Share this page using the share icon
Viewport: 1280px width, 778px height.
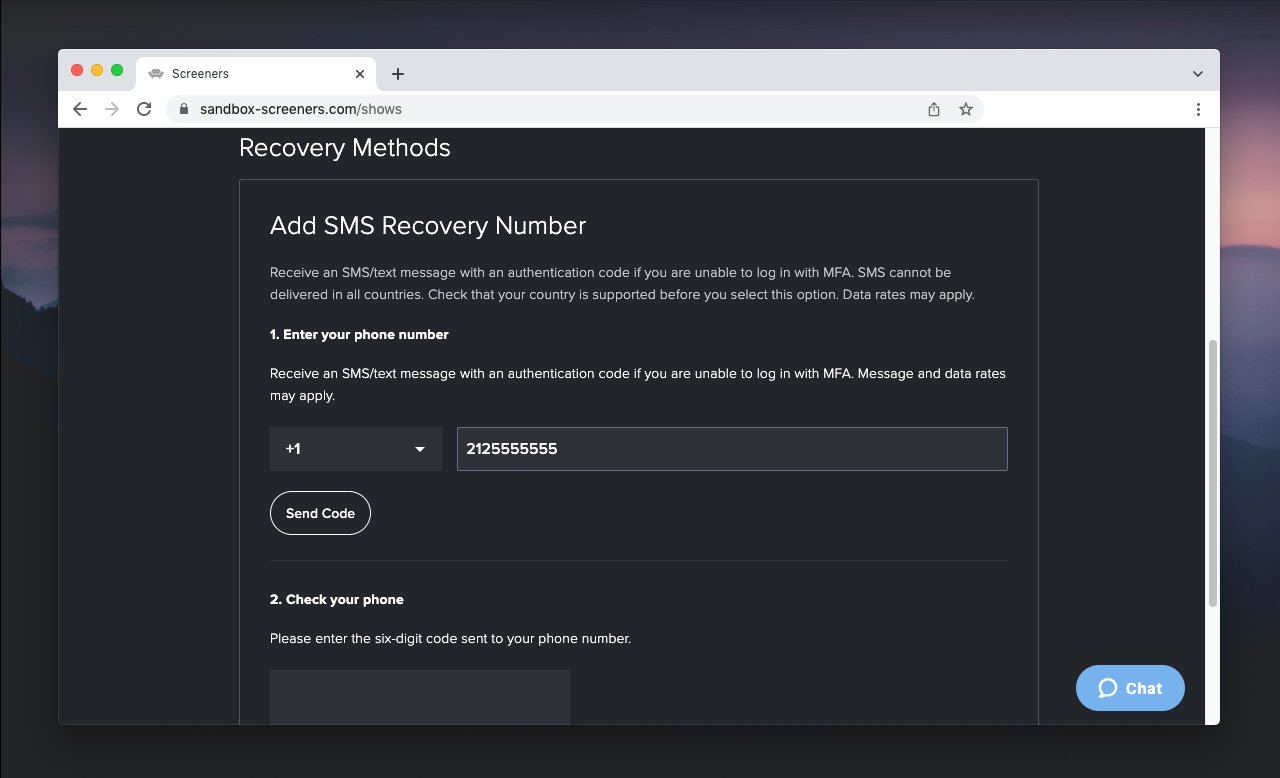pos(934,109)
